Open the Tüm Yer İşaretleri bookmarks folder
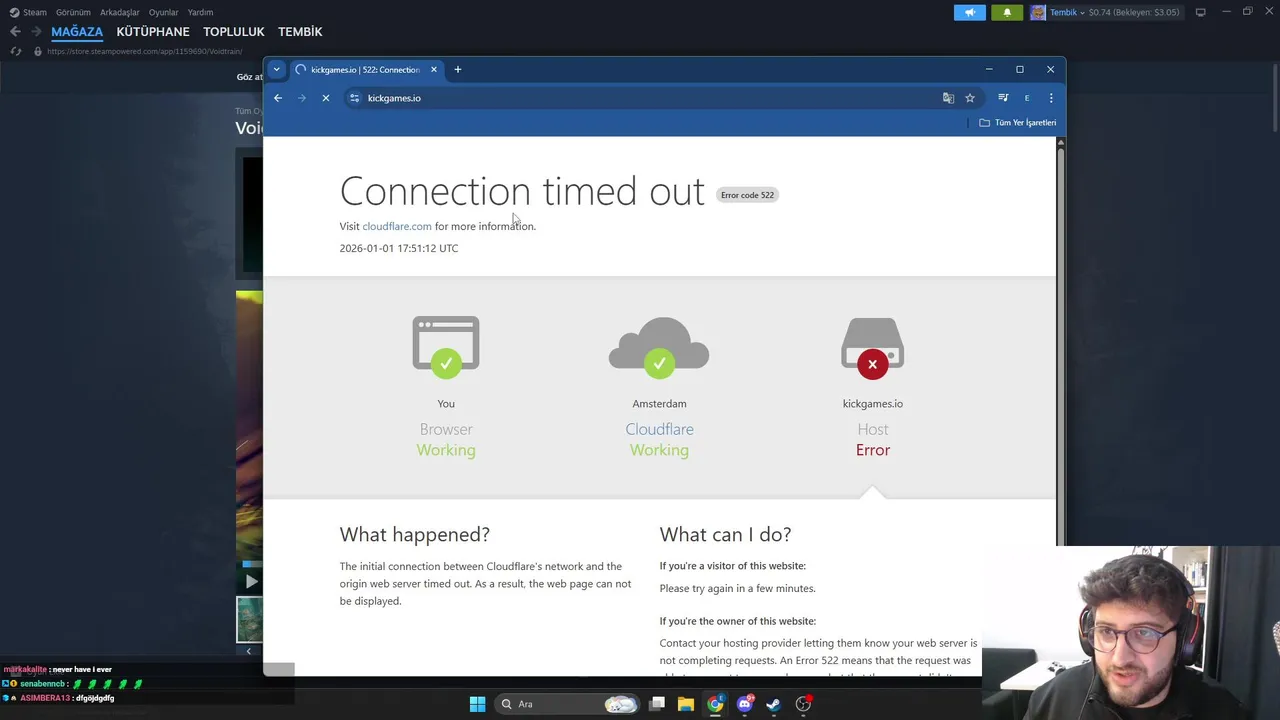 tap(1017, 123)
